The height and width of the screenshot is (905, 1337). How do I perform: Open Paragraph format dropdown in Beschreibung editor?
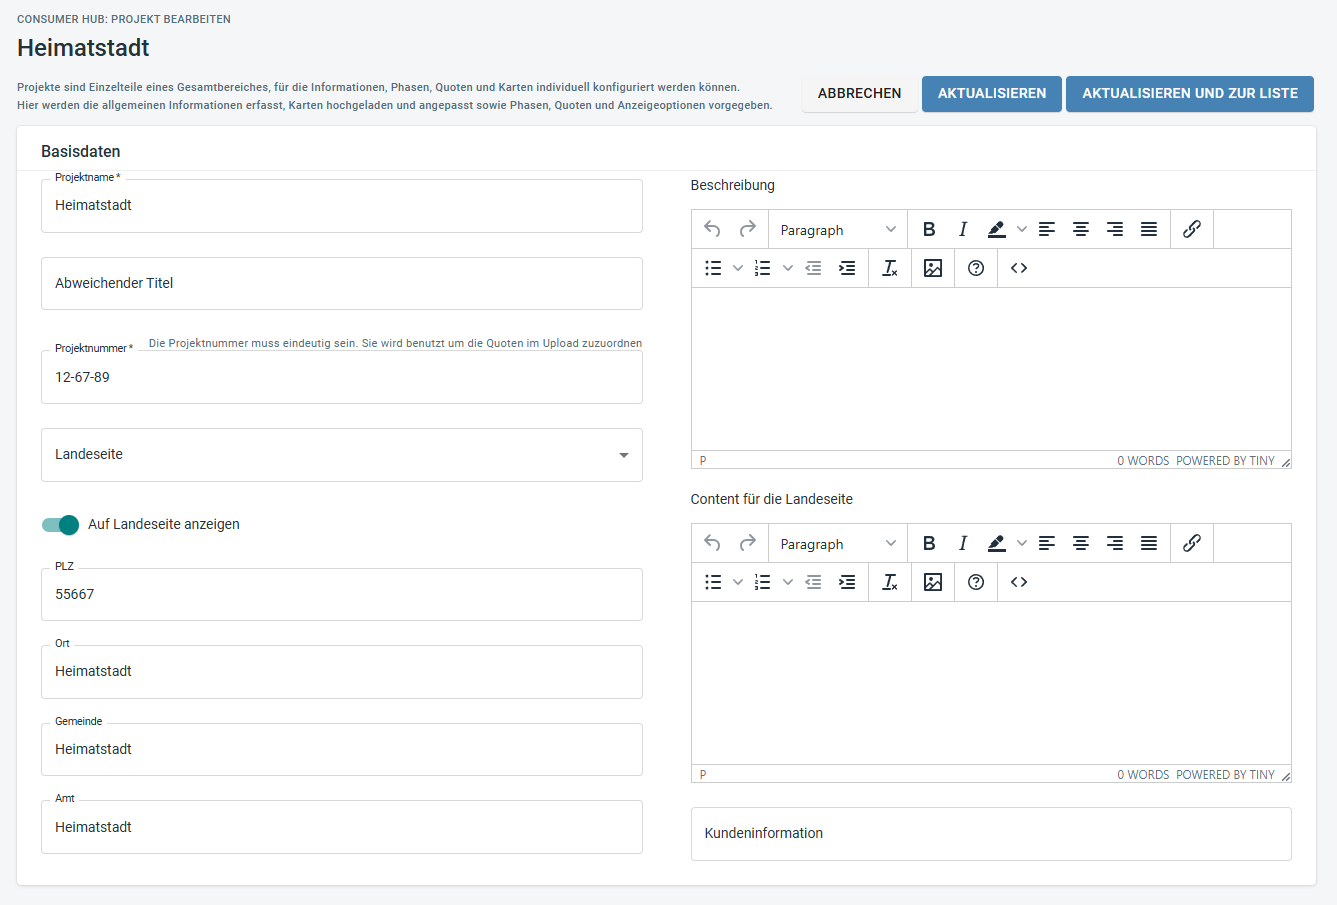838,230
